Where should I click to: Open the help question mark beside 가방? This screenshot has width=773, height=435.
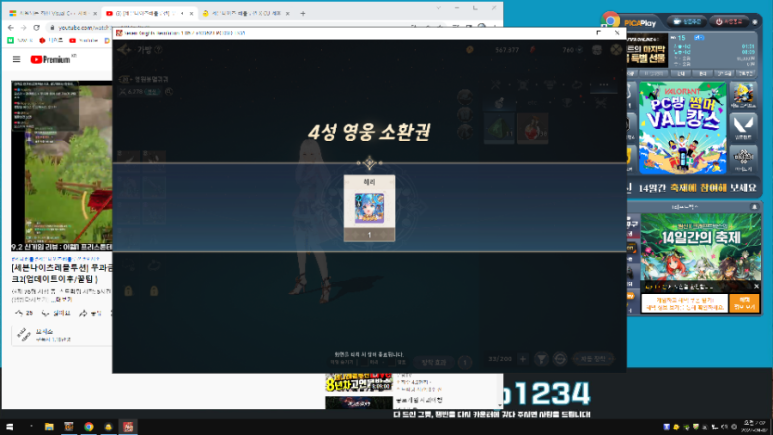[158, 50]
